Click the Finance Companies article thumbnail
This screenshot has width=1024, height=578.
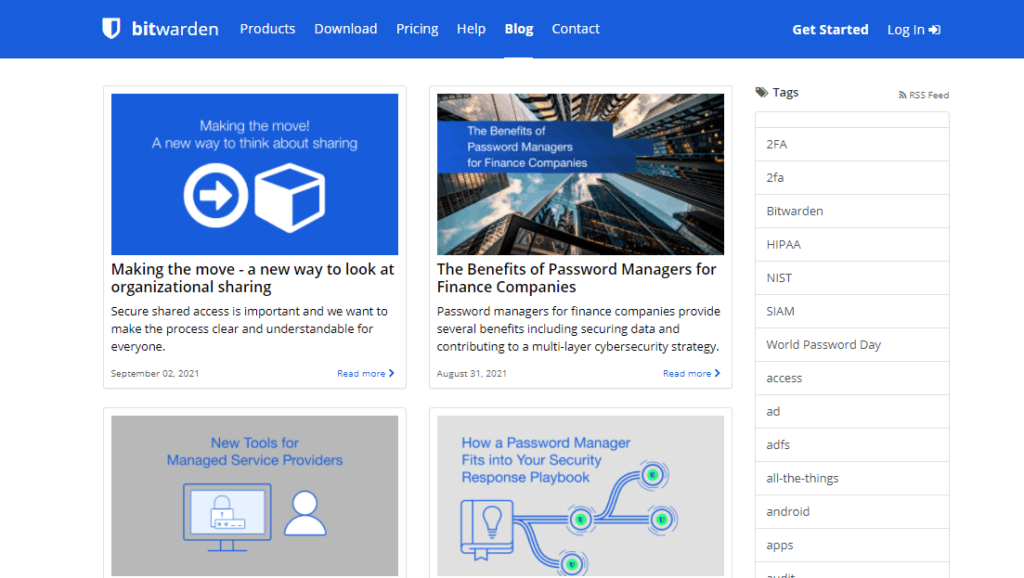(x=580, y=172)
